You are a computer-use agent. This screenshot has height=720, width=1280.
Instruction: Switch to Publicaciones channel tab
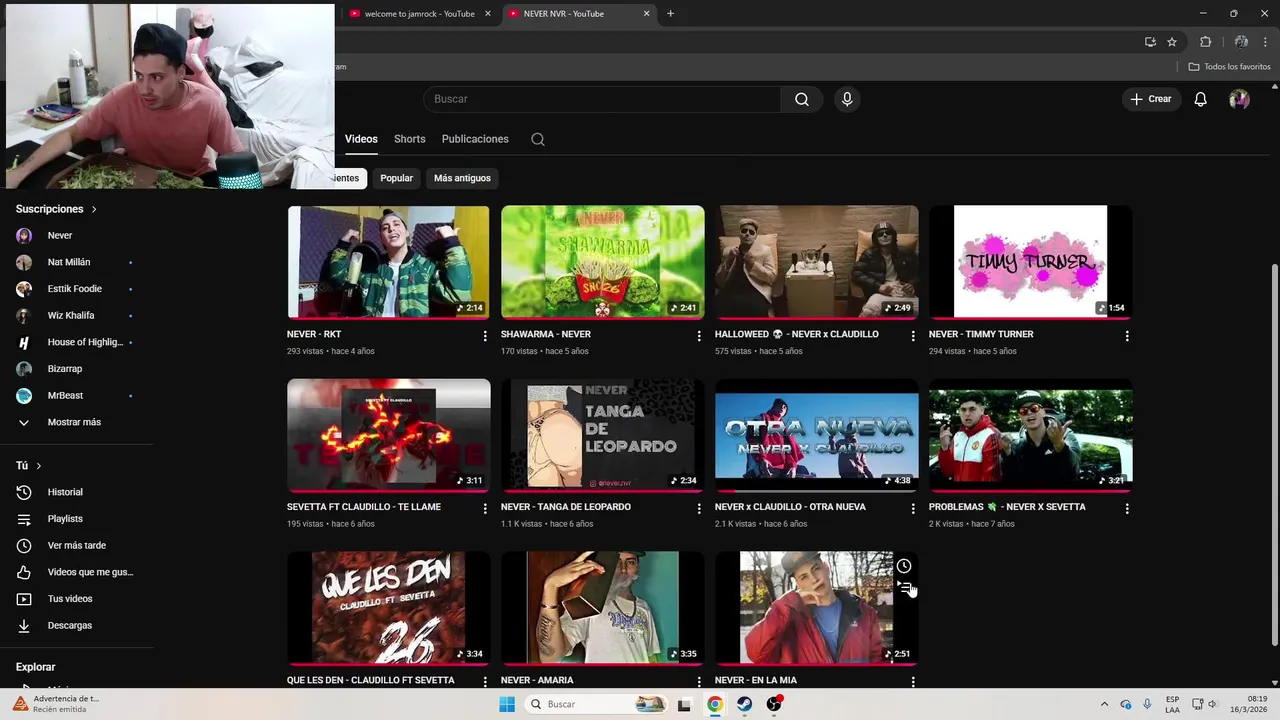pyautogui.click(x=475, y=139)
